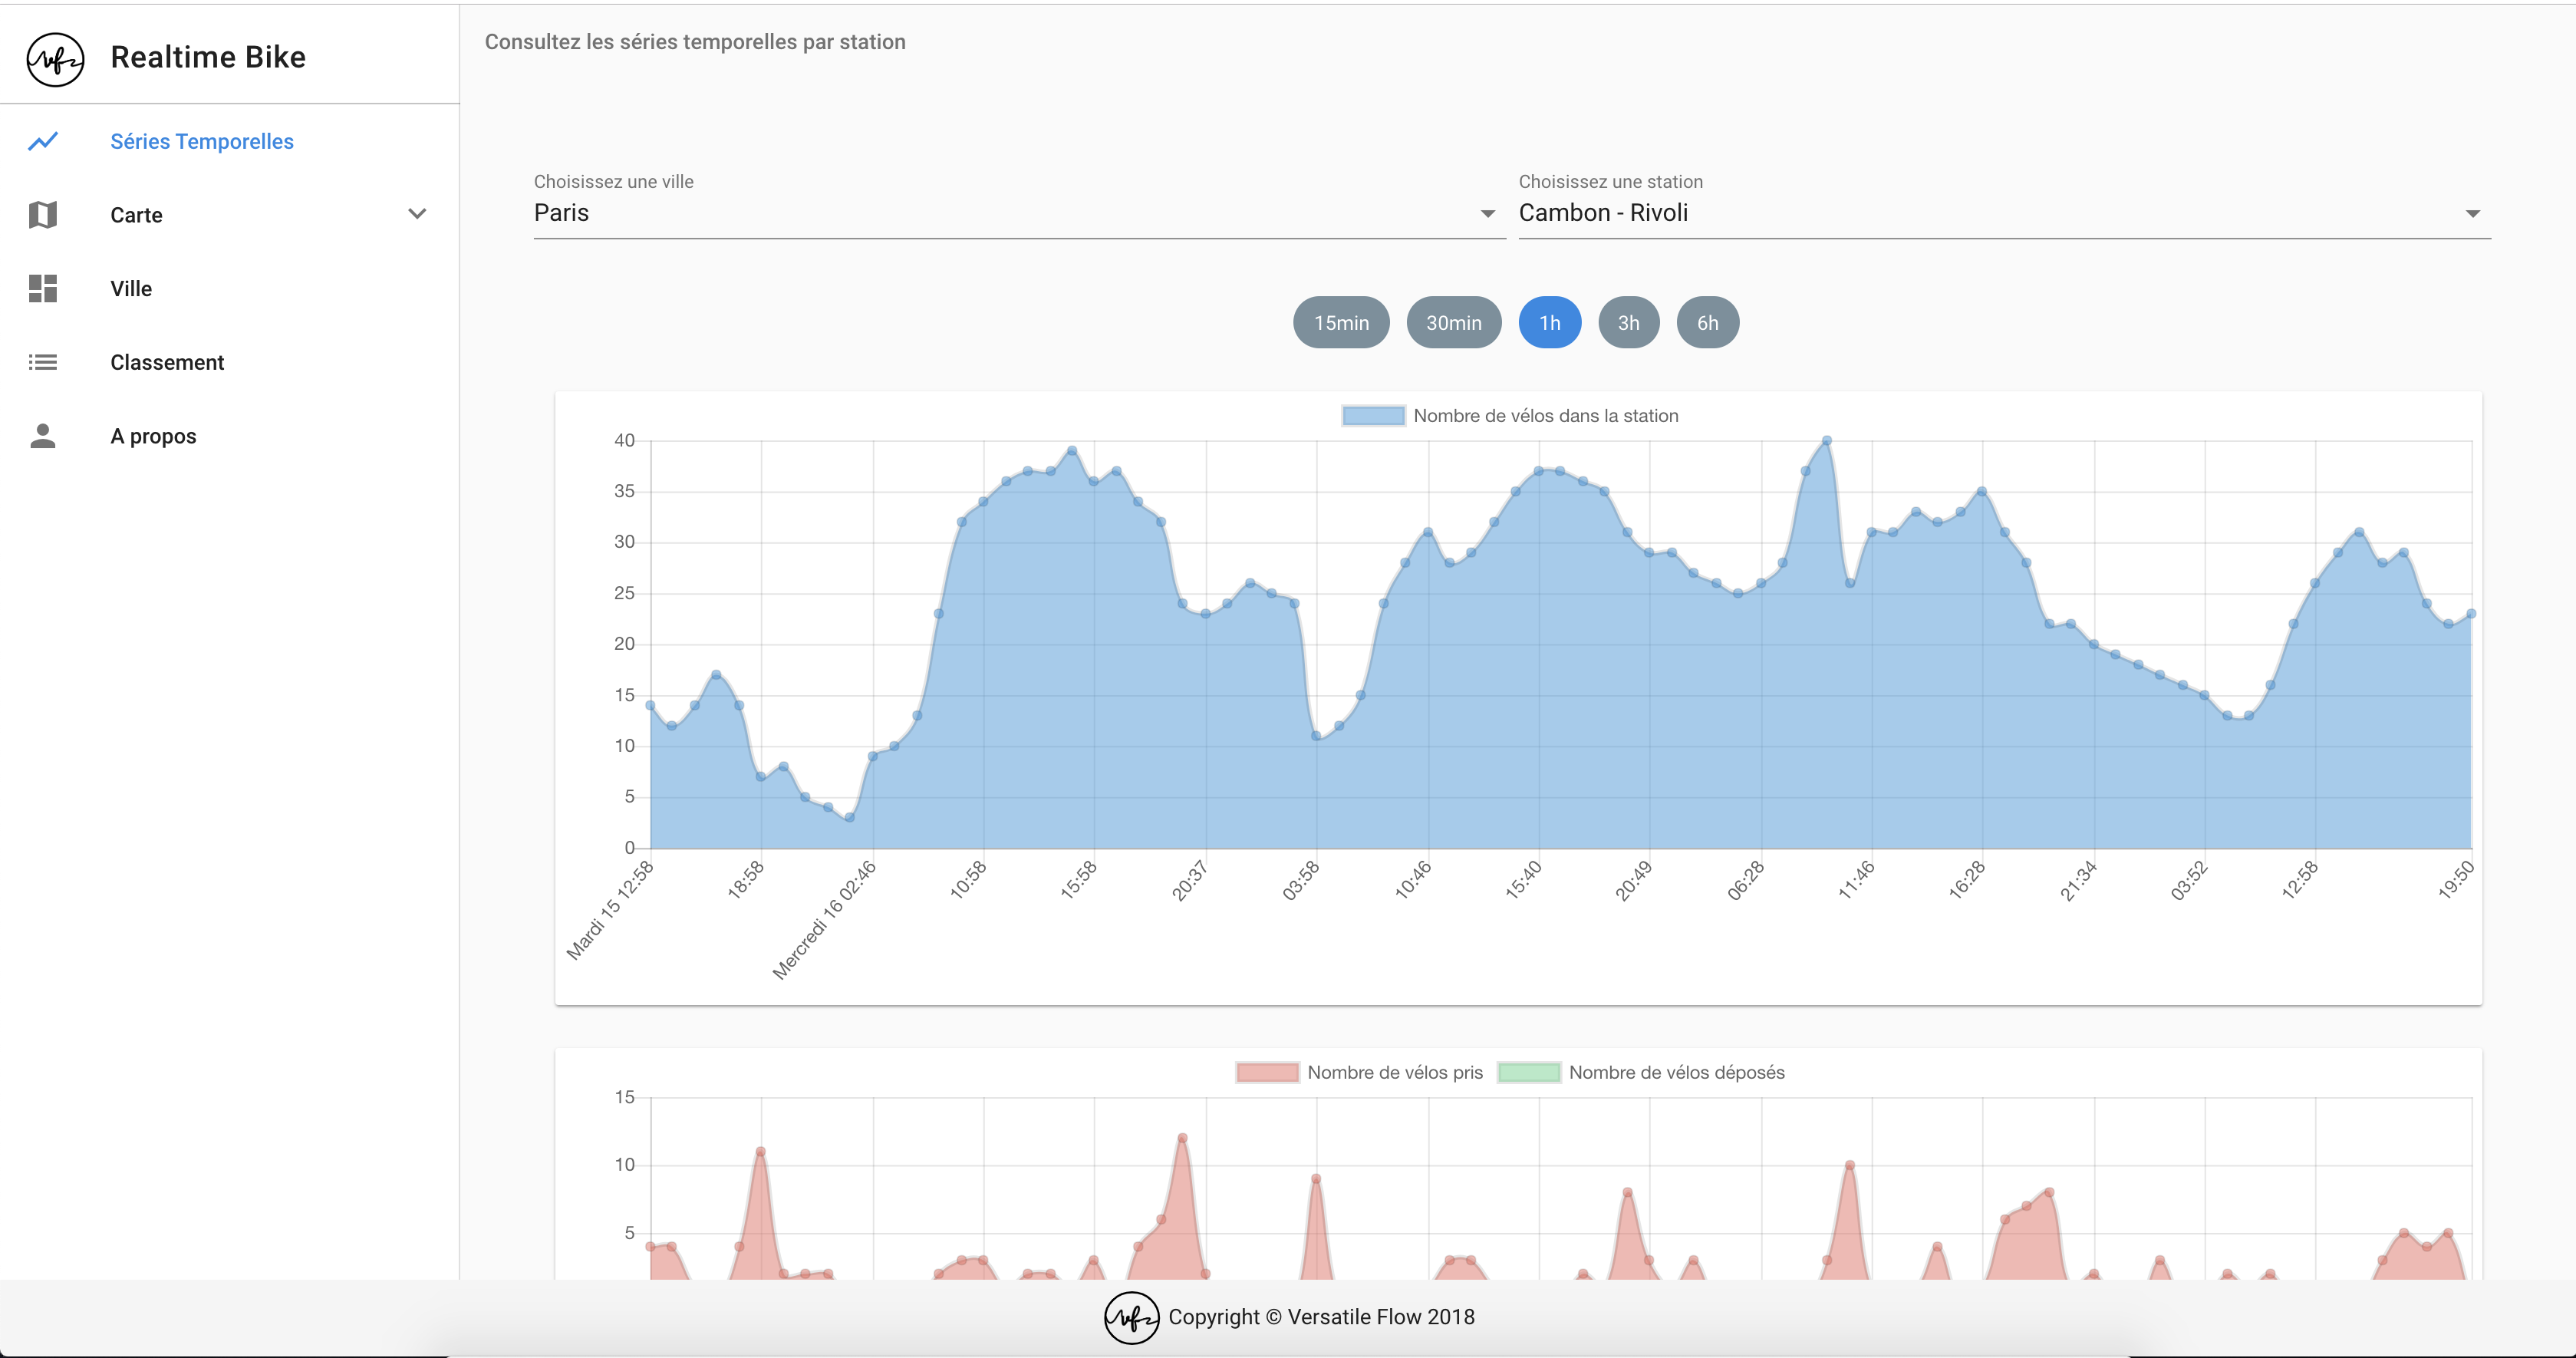The height and width of the screenshot is (1358, 2576).
Task: Open the Classement menu item
Action: click(167, 362)
